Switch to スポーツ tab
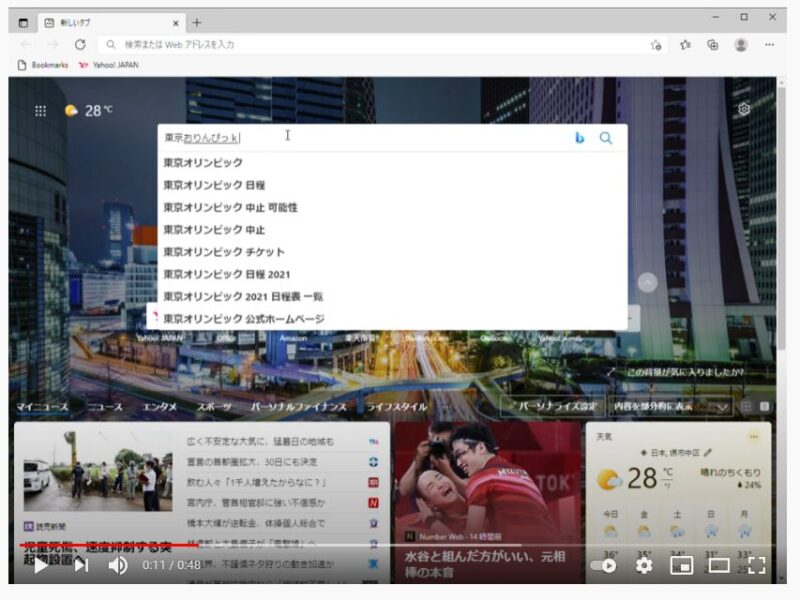This screenshot has width=800, height=600. click(x=214, y=407)
